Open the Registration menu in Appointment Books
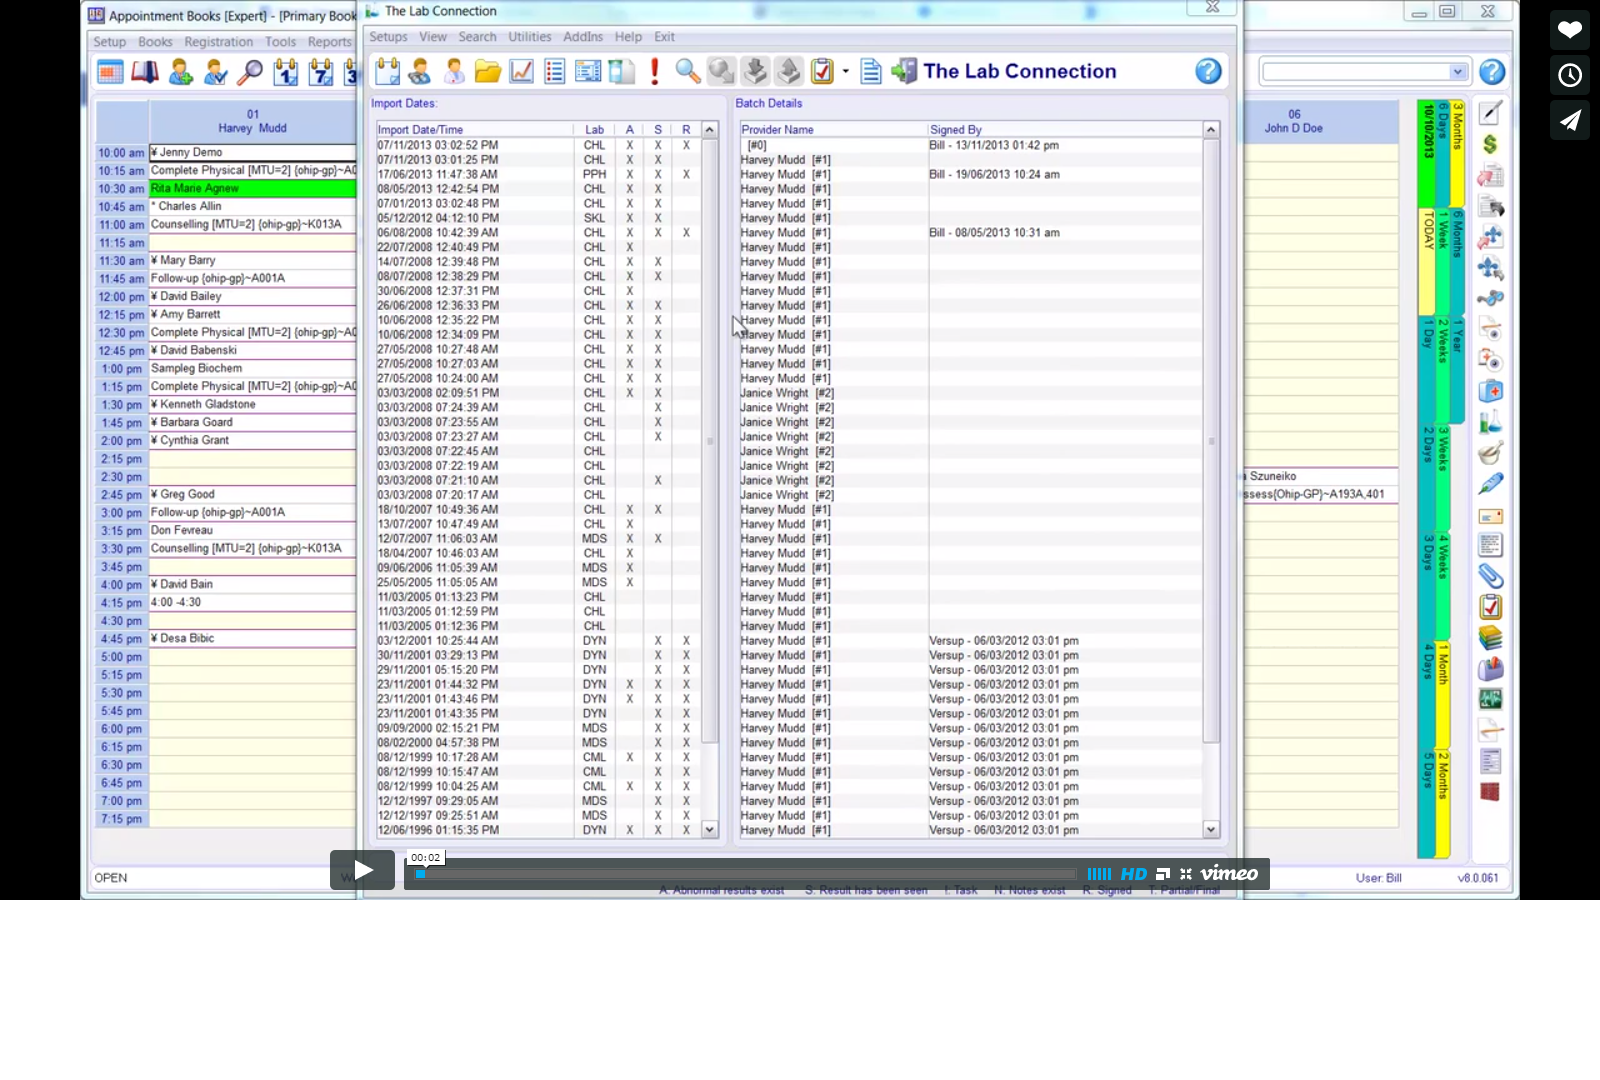The height and width of the screenshot is (1080, 1600). pos(219,42)
